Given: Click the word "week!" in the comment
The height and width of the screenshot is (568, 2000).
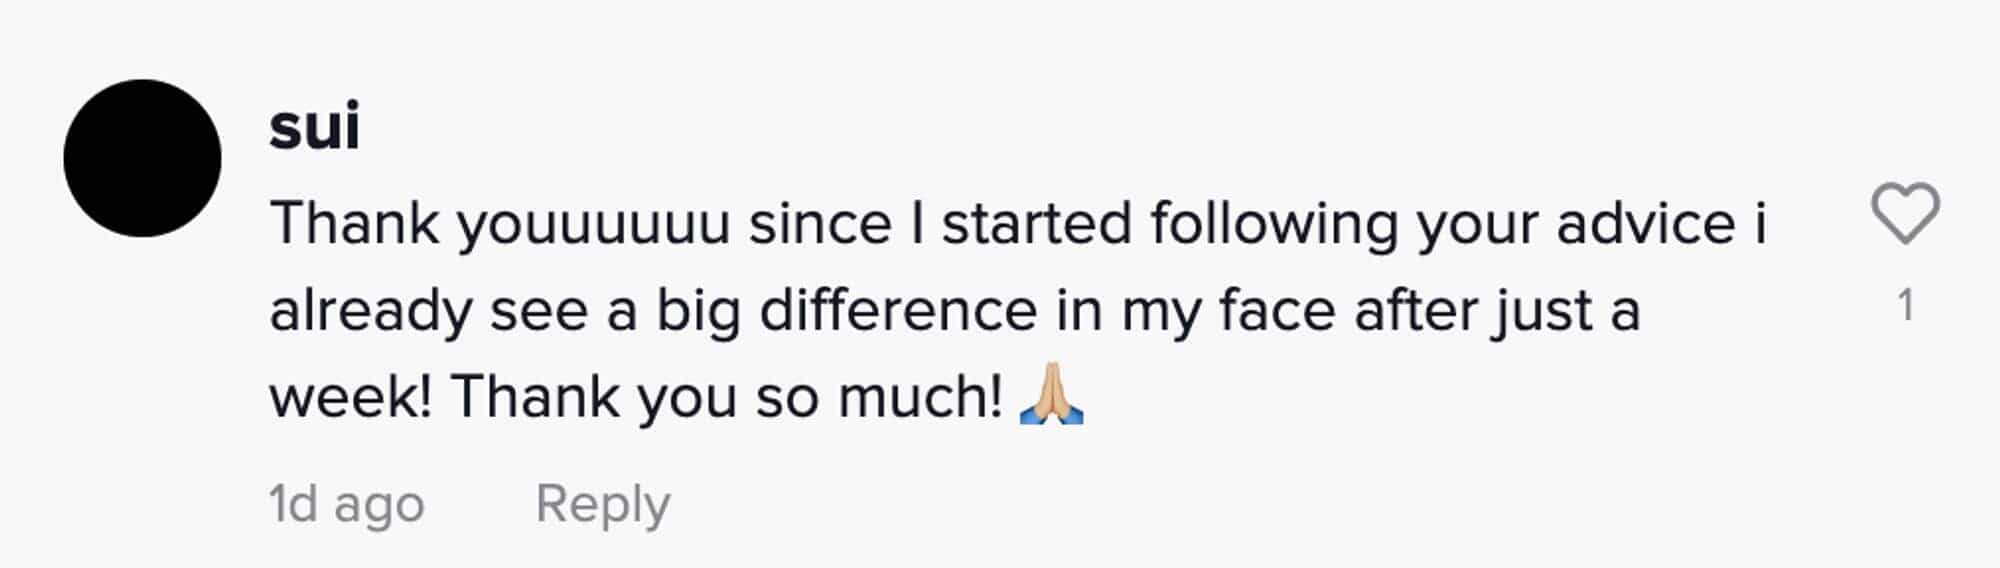Looking at the screenshot, I should point(350,397).
